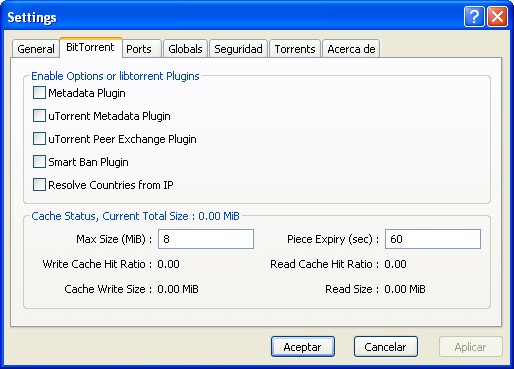Focus the Max Size (MiB) field
Viewport: 514px width, 369px height.
(206, 239)
